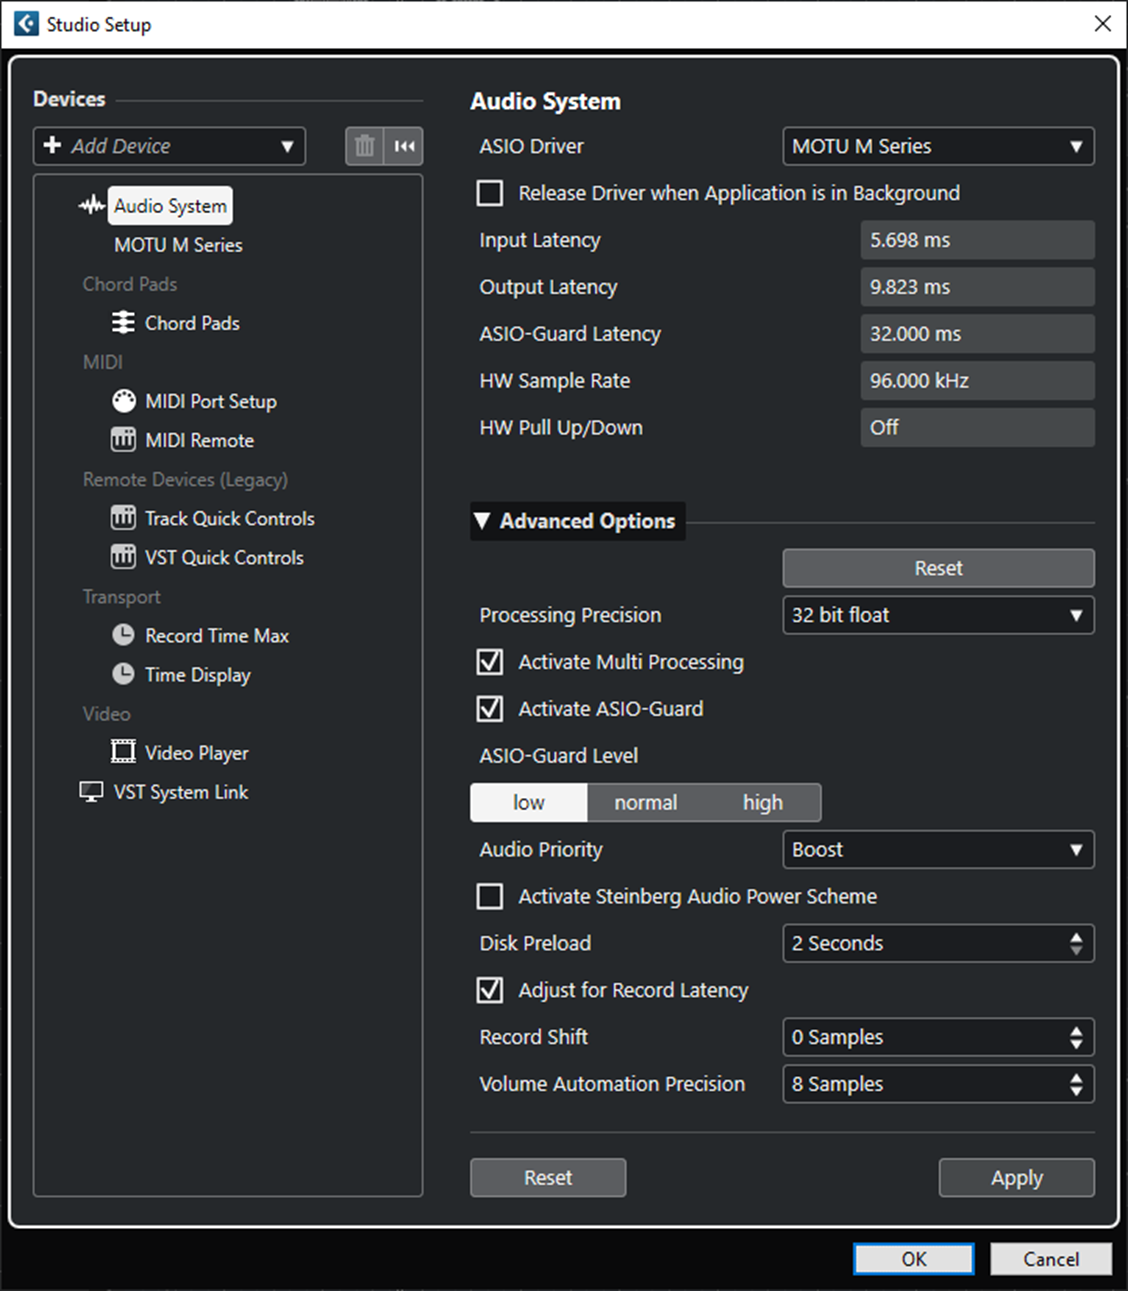Image resolution: width=1128 pixels, height=1291 pixels.
Task: Set ASIO-Guard Level to high
Action: point(763,803)
